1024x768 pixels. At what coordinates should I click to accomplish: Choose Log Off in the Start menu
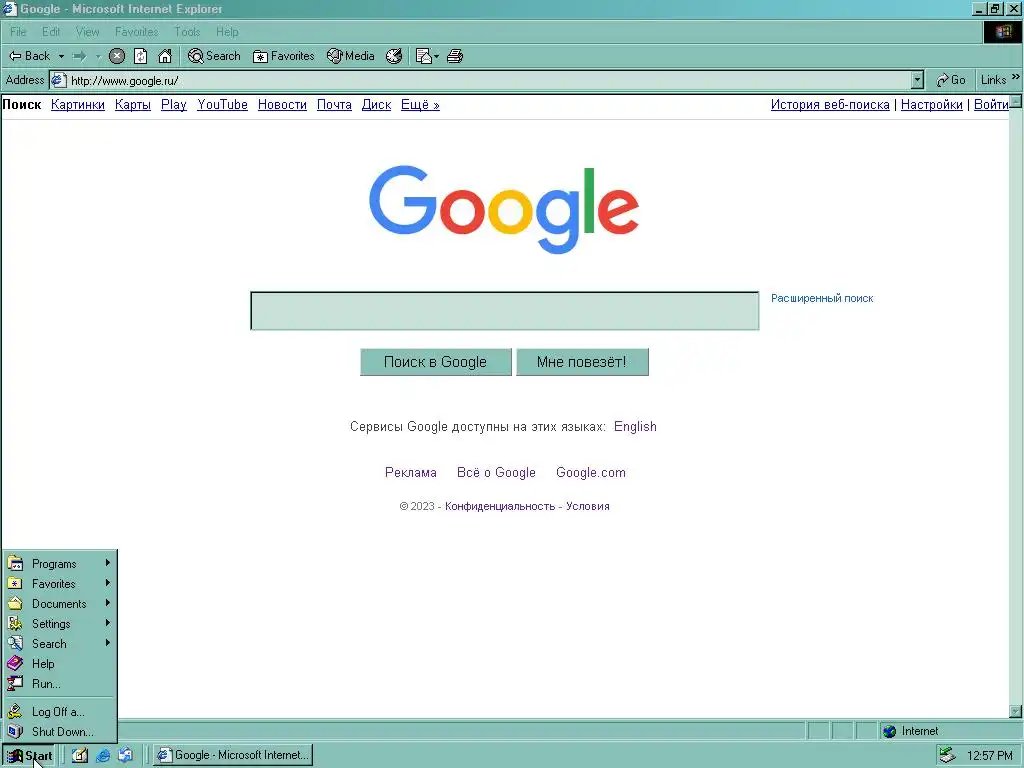pyautogui.click(x=59, y=712)
